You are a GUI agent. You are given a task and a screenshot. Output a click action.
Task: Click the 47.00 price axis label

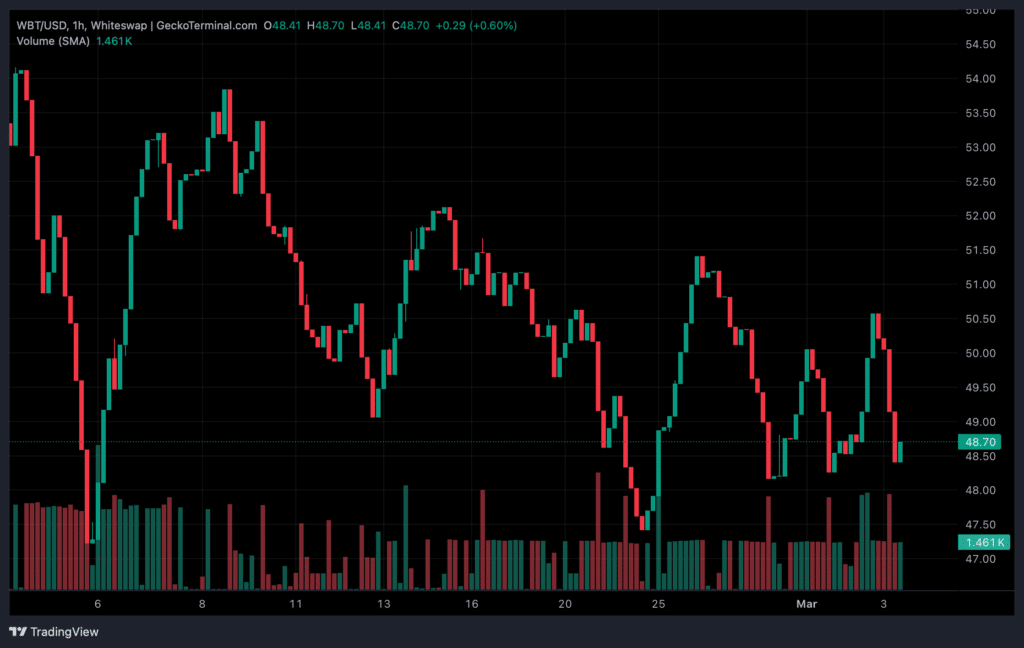point(981,559)
